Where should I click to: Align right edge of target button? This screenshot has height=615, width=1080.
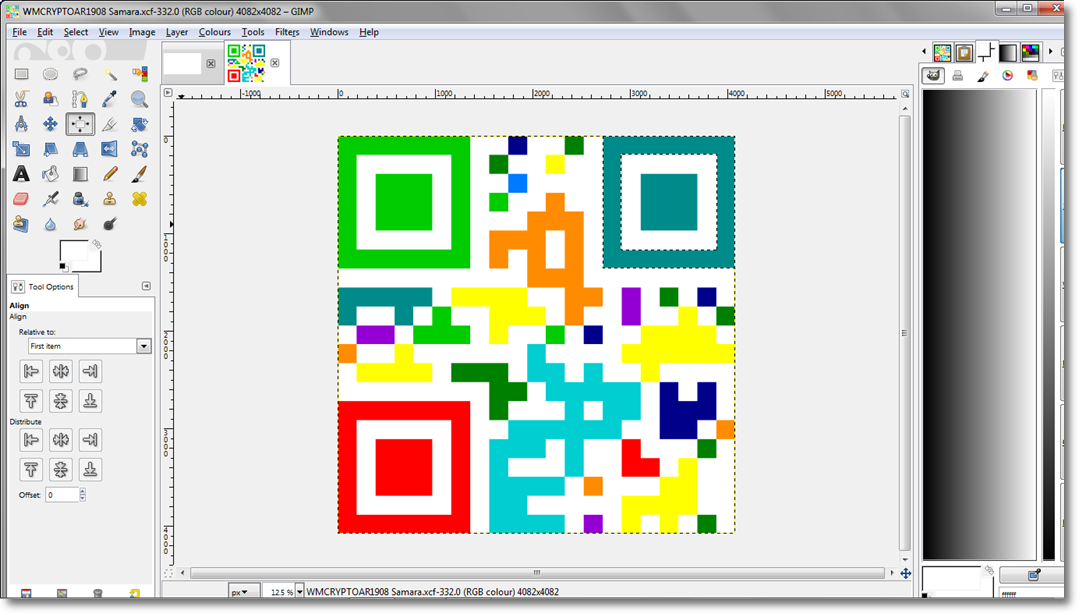point(90,371)
